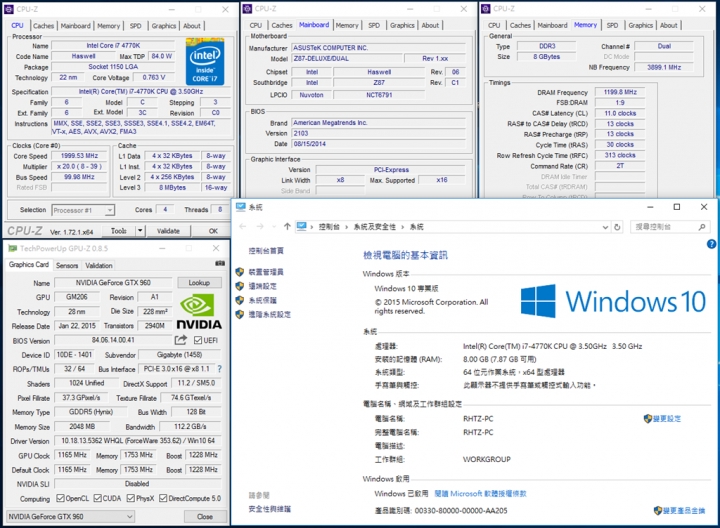The height and width of the screenshot is (528, 720).
Task: Click the product ID 00330-80000-00000-AA205
Action: [x=461, y=511]
